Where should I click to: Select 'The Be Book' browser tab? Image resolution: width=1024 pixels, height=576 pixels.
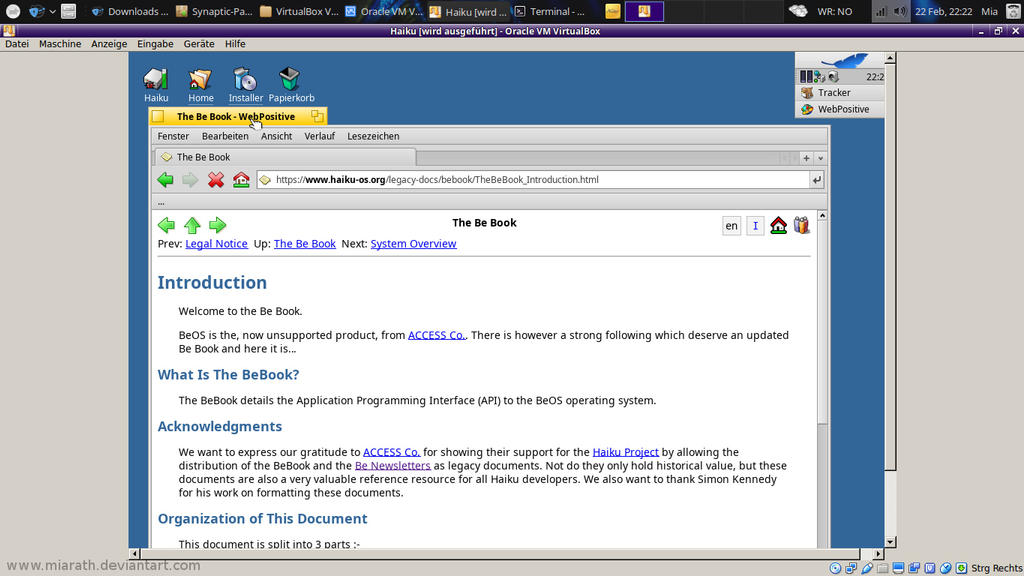[285, 157]
